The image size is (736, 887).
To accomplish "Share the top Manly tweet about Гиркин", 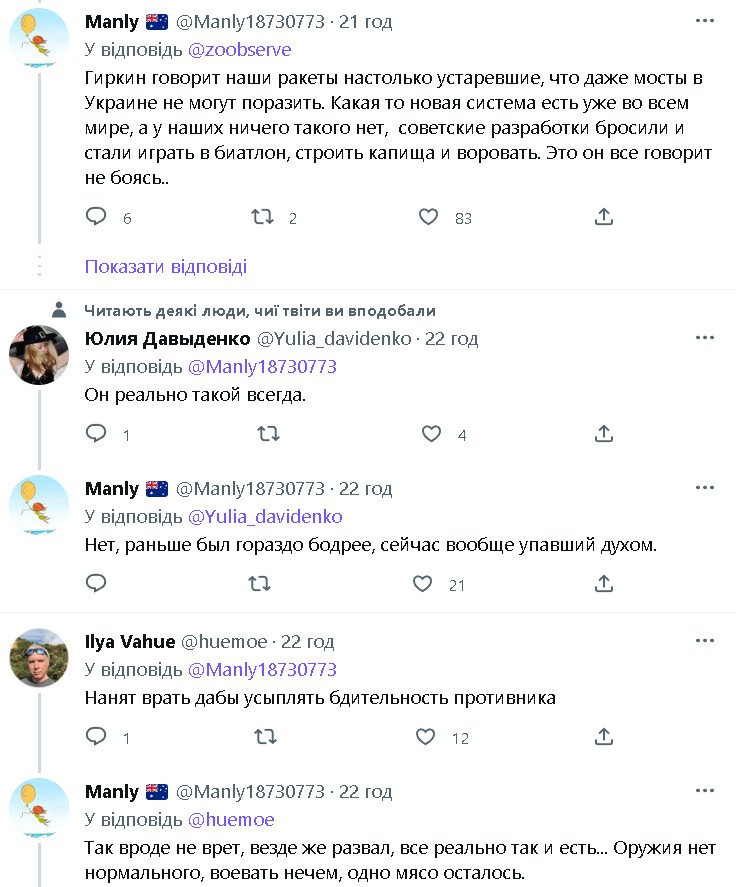I will (x=604, y=217).
